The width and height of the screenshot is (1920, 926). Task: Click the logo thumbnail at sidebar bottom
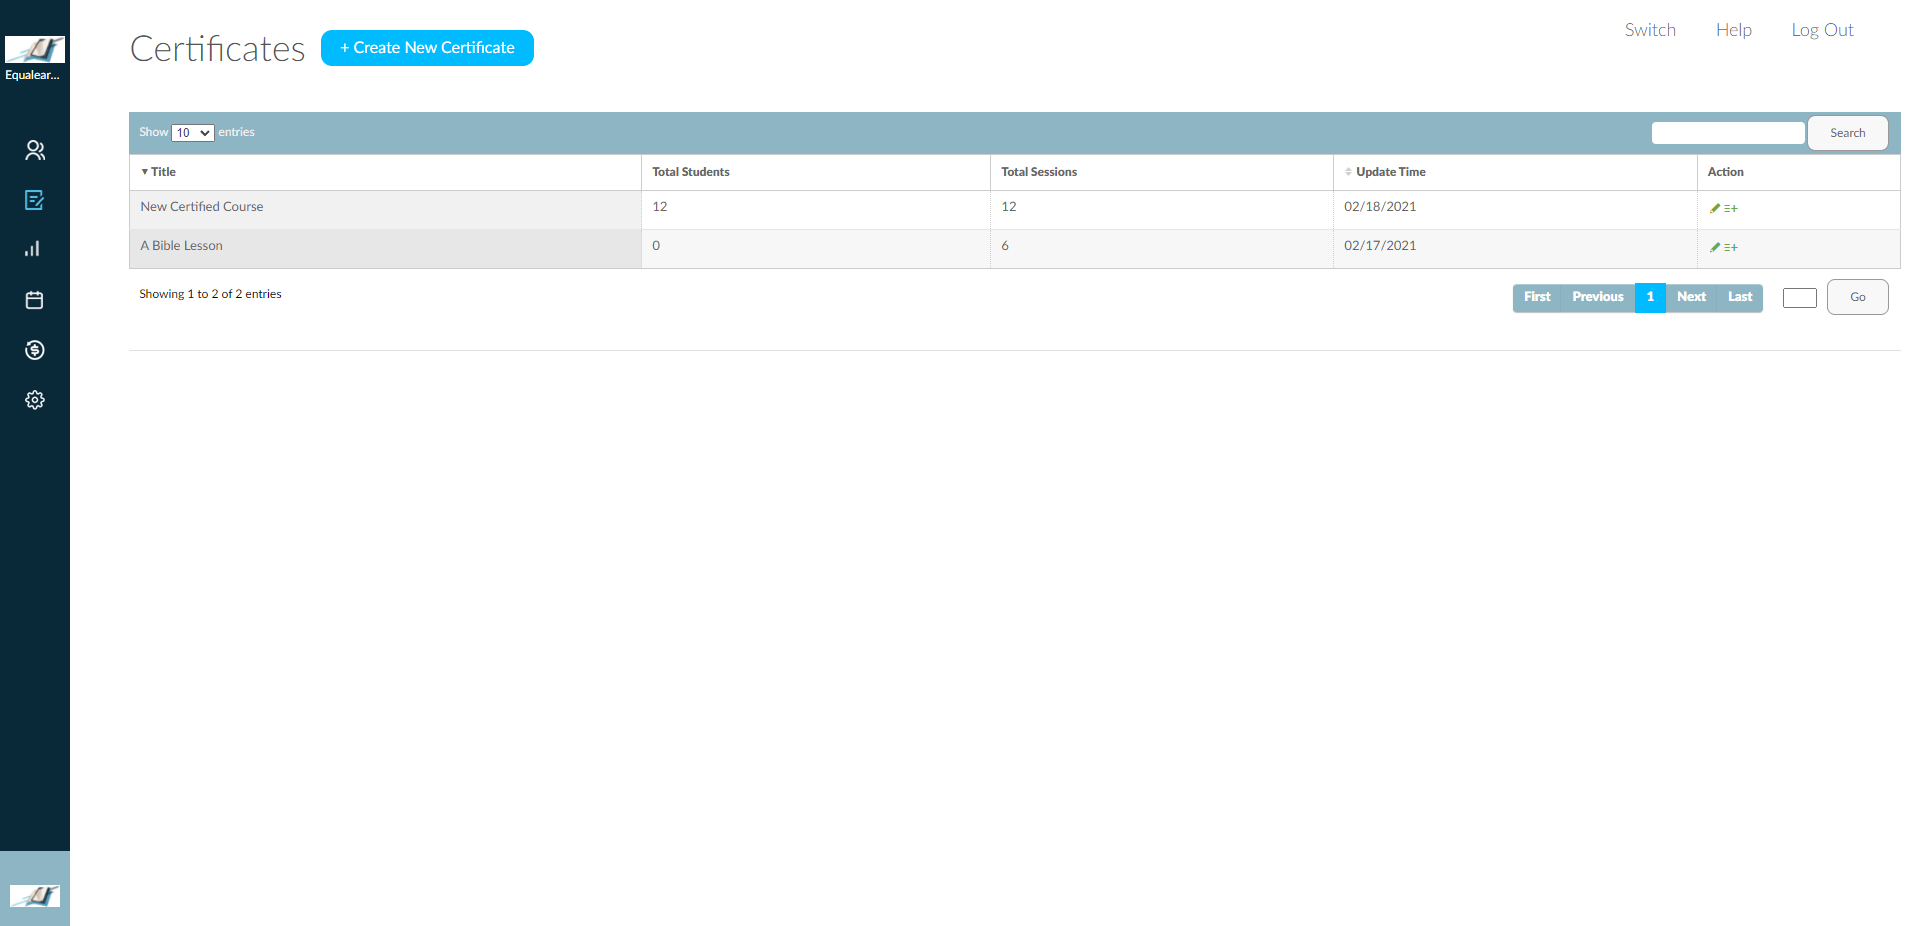pyautogui.click(x=35, y=896)
